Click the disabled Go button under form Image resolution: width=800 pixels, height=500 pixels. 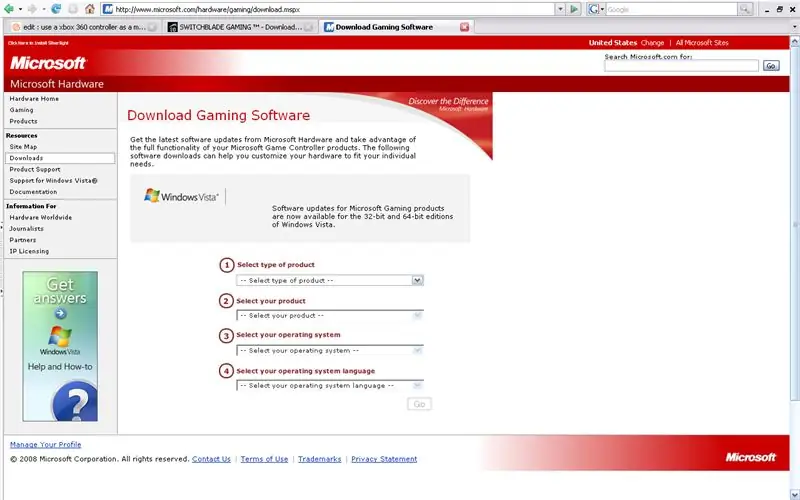[419, 404]
